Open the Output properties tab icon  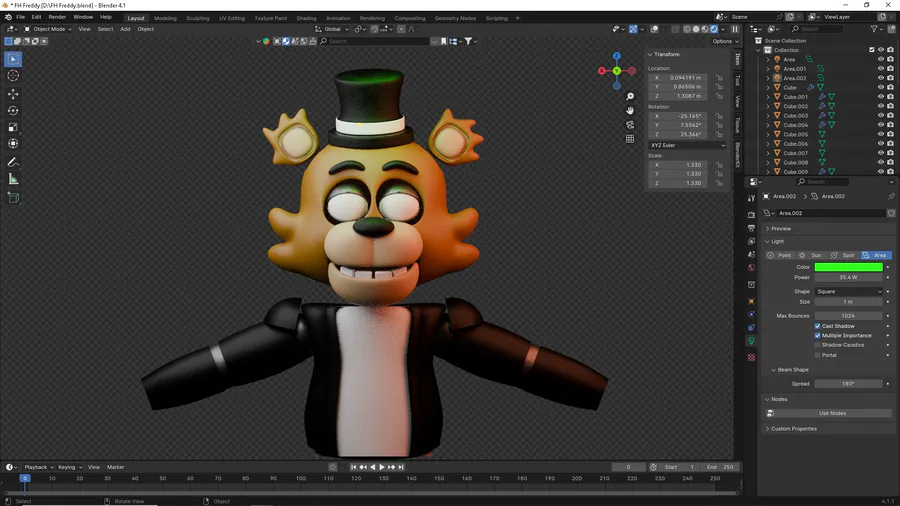click(x=751, y=228)
